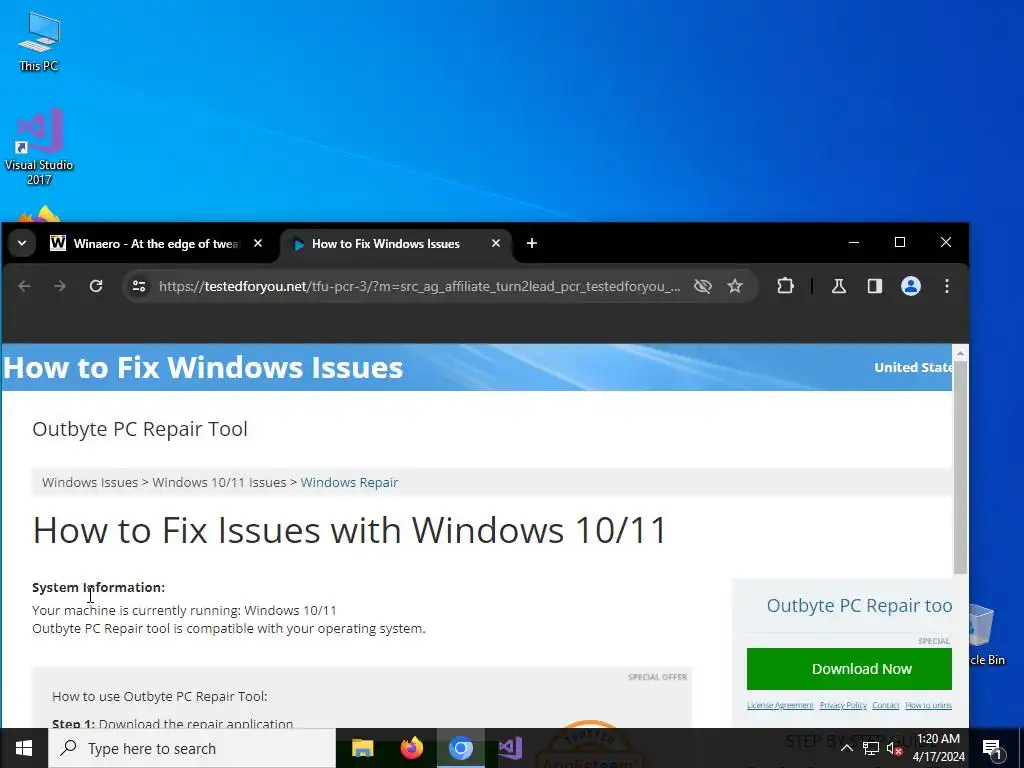Open the Windows Start menu
Viewport: 1024px width, 768px height.
click(x=24, y=748)
